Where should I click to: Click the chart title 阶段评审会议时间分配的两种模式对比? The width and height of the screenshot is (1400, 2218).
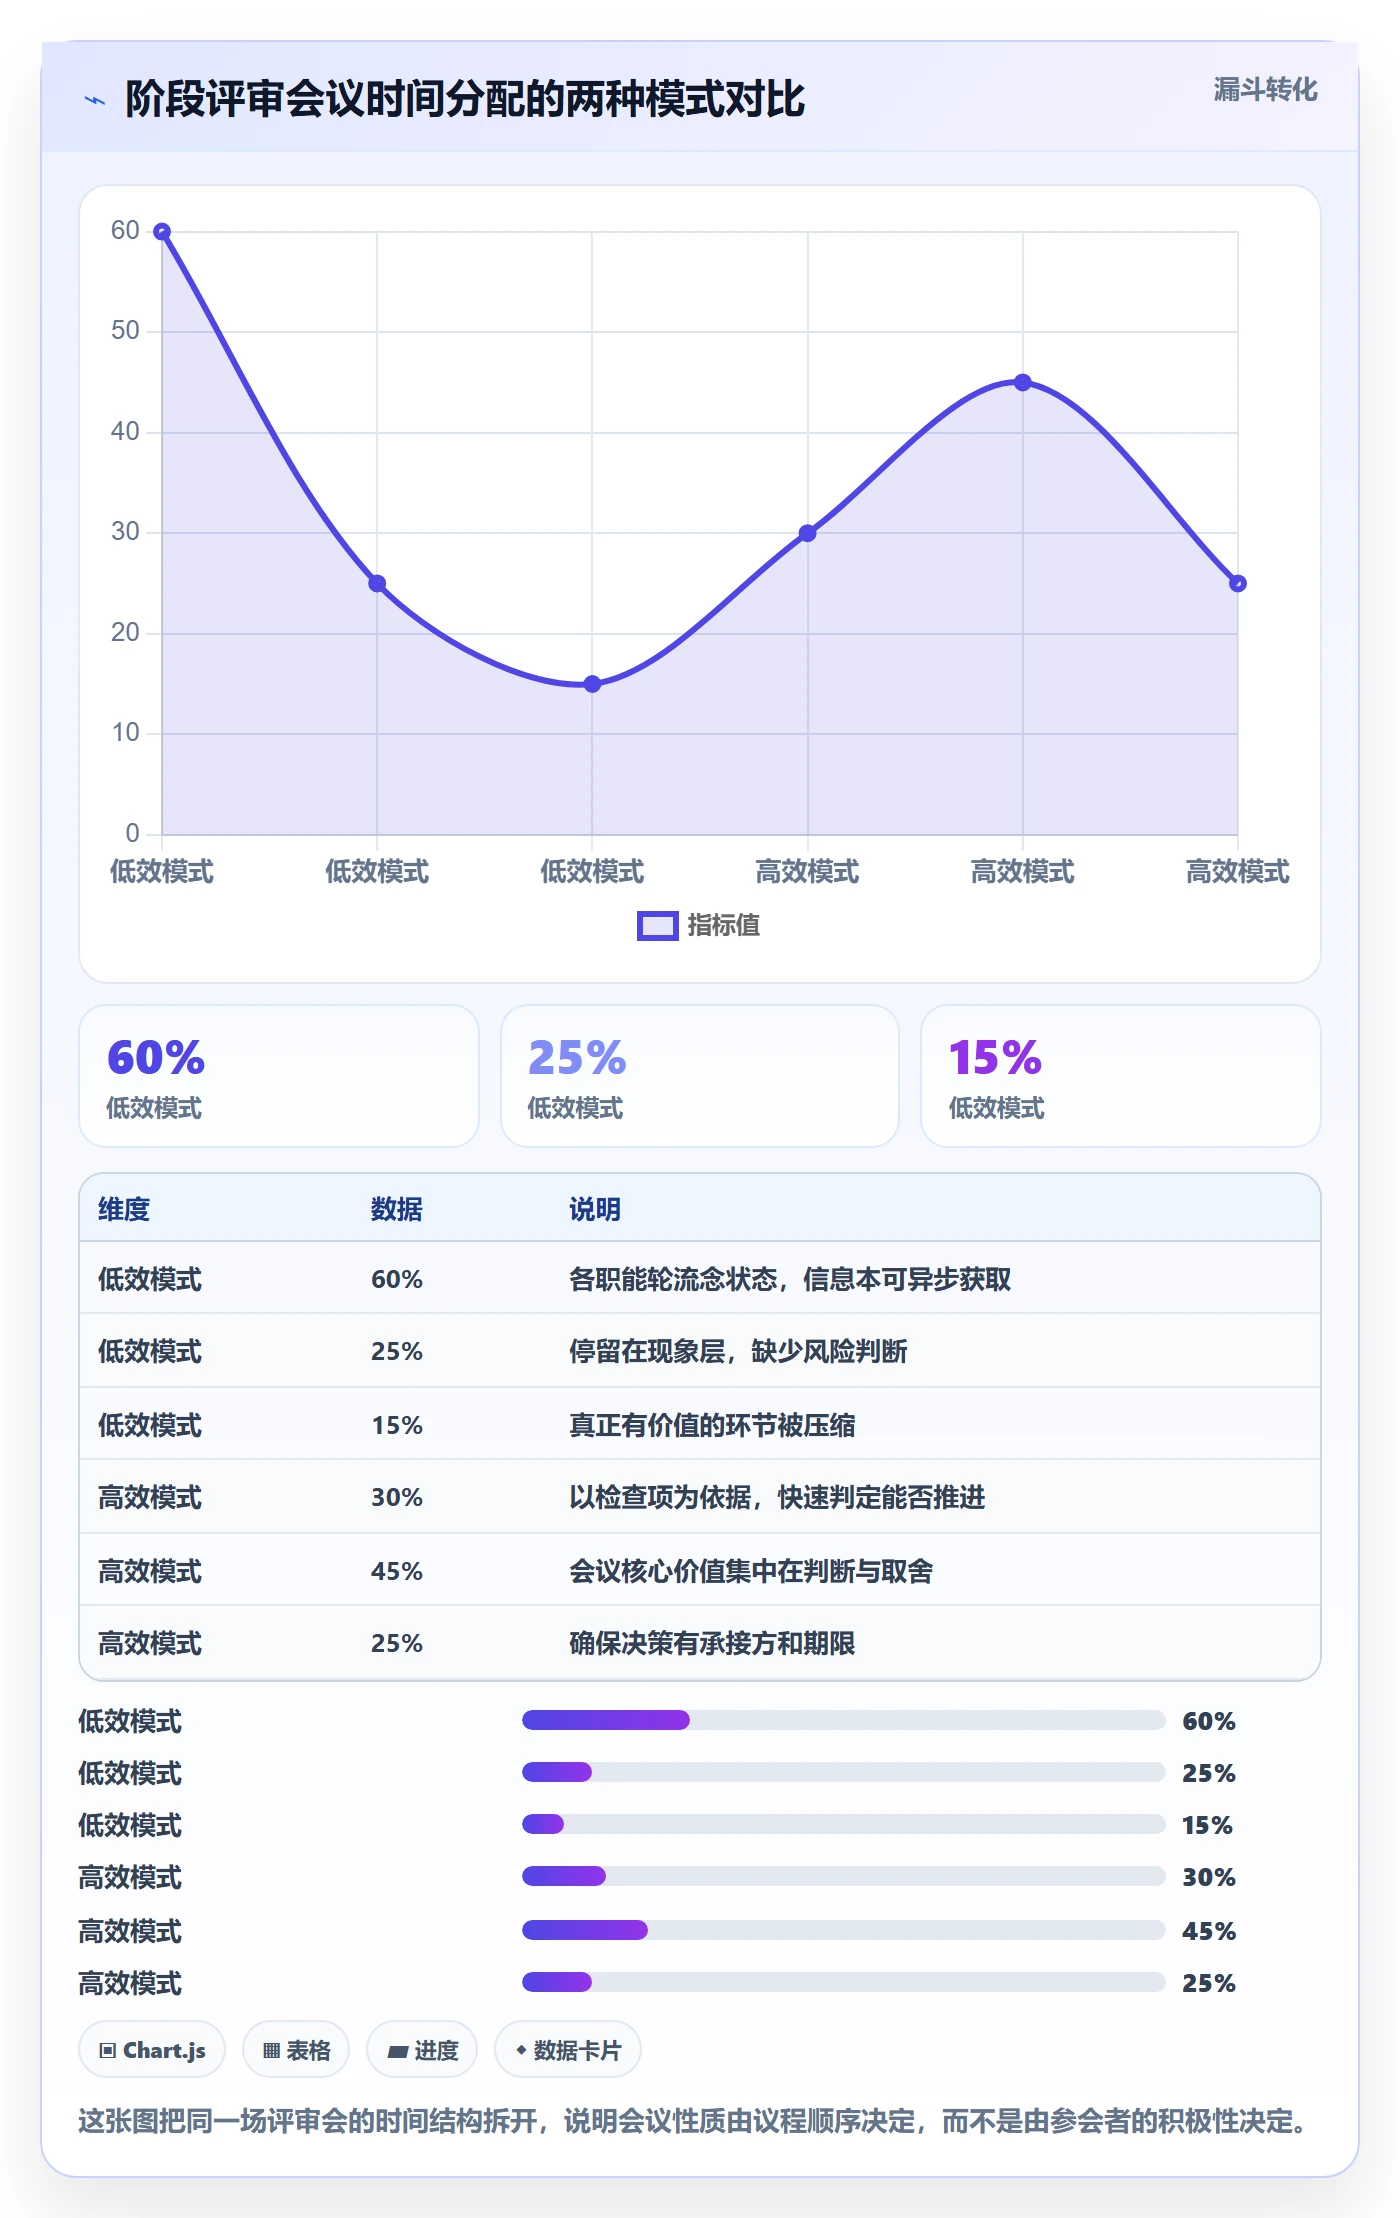(x=464, y=99)
